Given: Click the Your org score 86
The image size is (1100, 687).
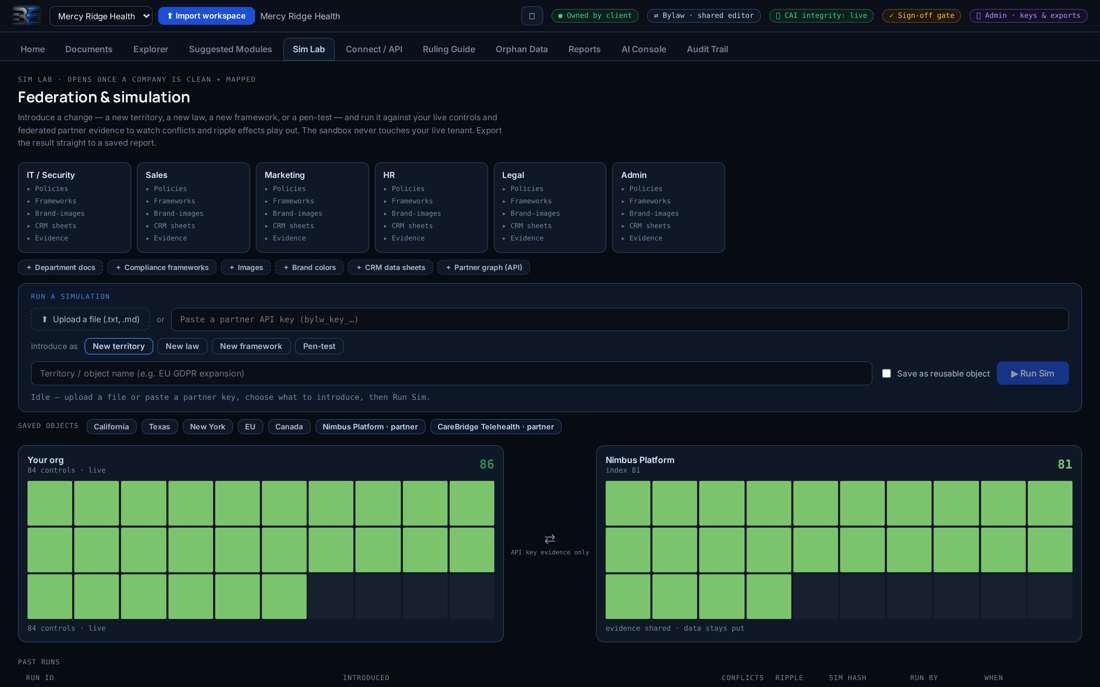Looking at the screenshot, I should point(486,465).
